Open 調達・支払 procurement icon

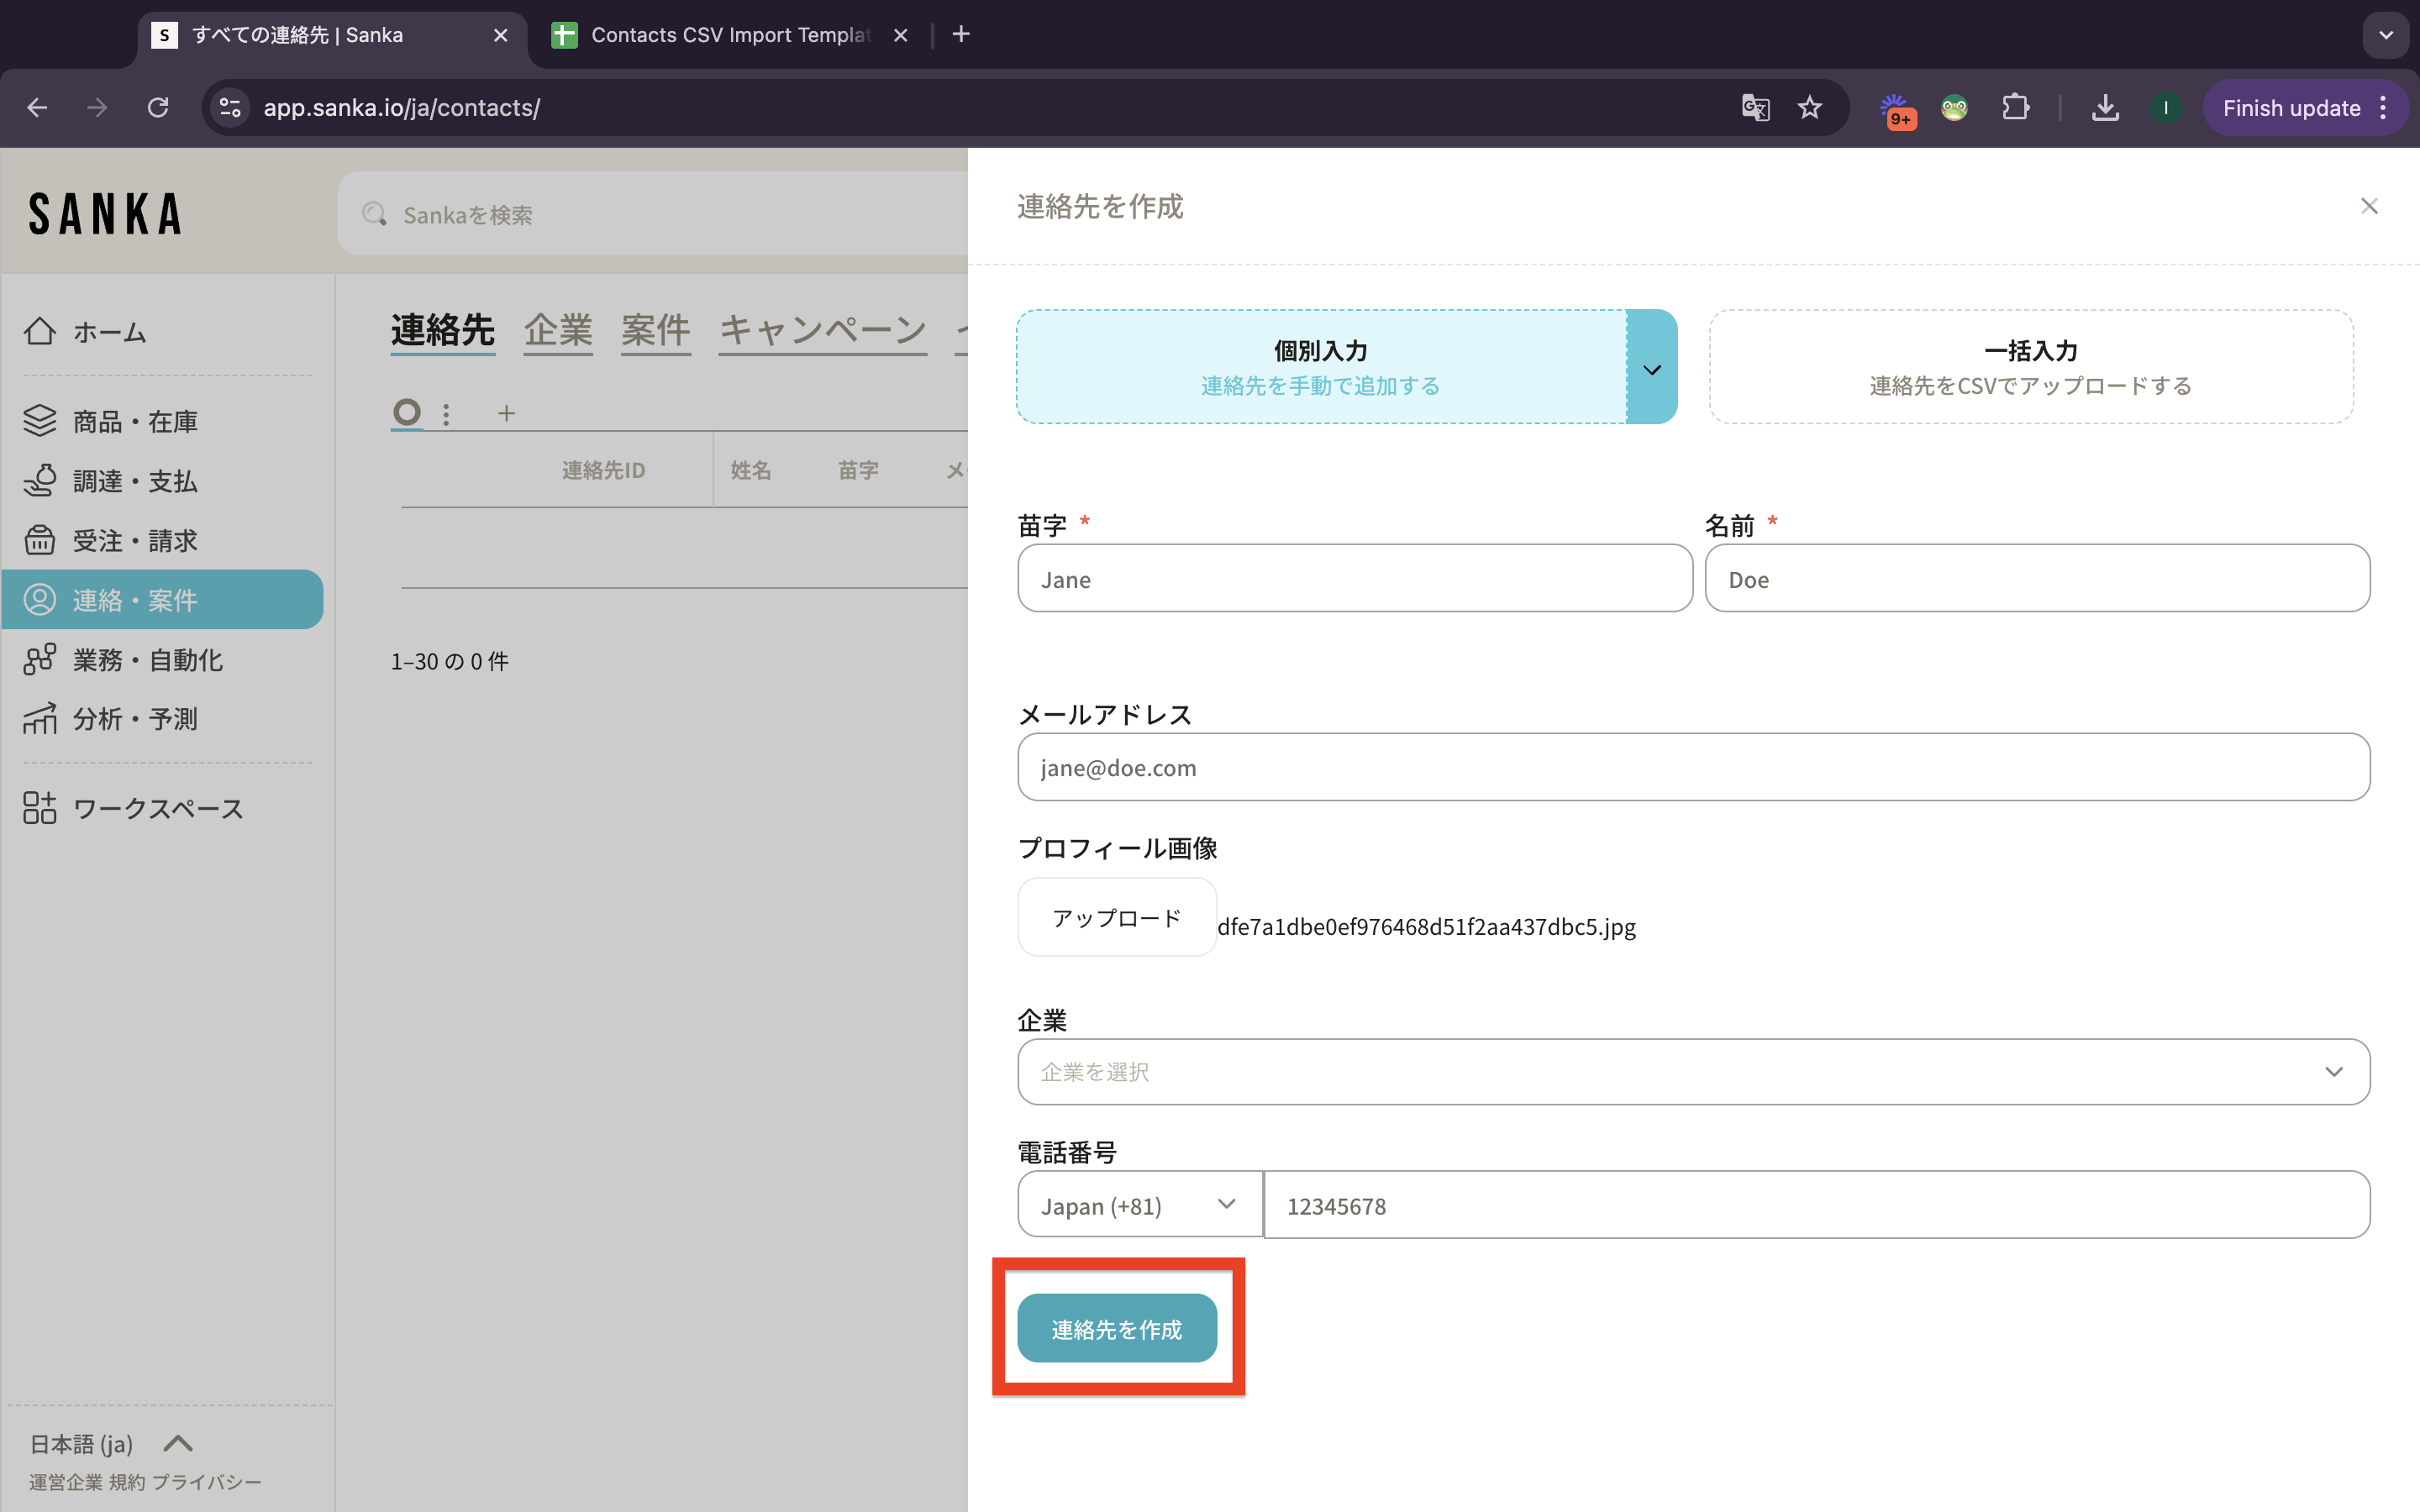(x=40, y=481)
